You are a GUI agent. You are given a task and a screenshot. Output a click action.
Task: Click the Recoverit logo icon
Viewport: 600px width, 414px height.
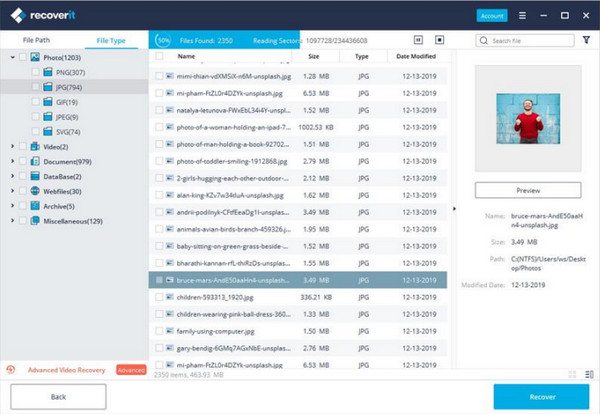18,16
